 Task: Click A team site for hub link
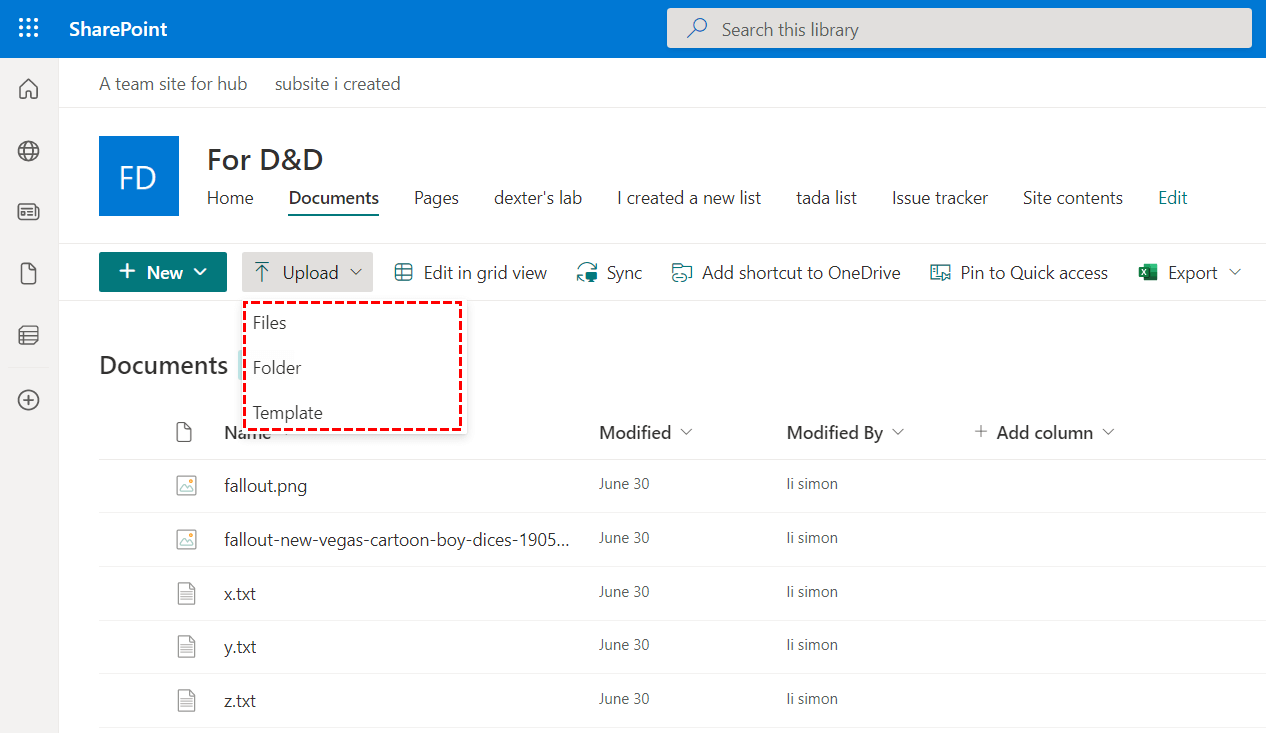point(173,84)
